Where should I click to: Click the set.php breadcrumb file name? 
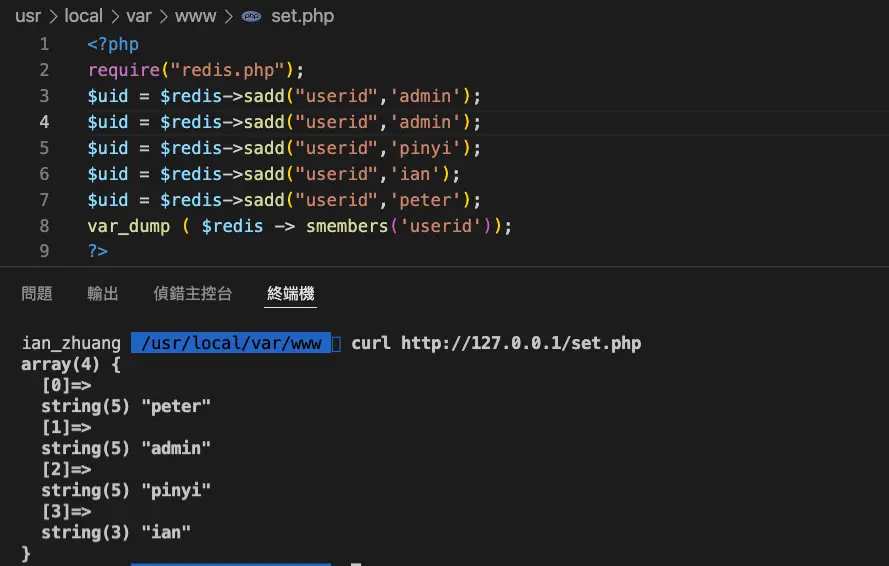(302, 16)
